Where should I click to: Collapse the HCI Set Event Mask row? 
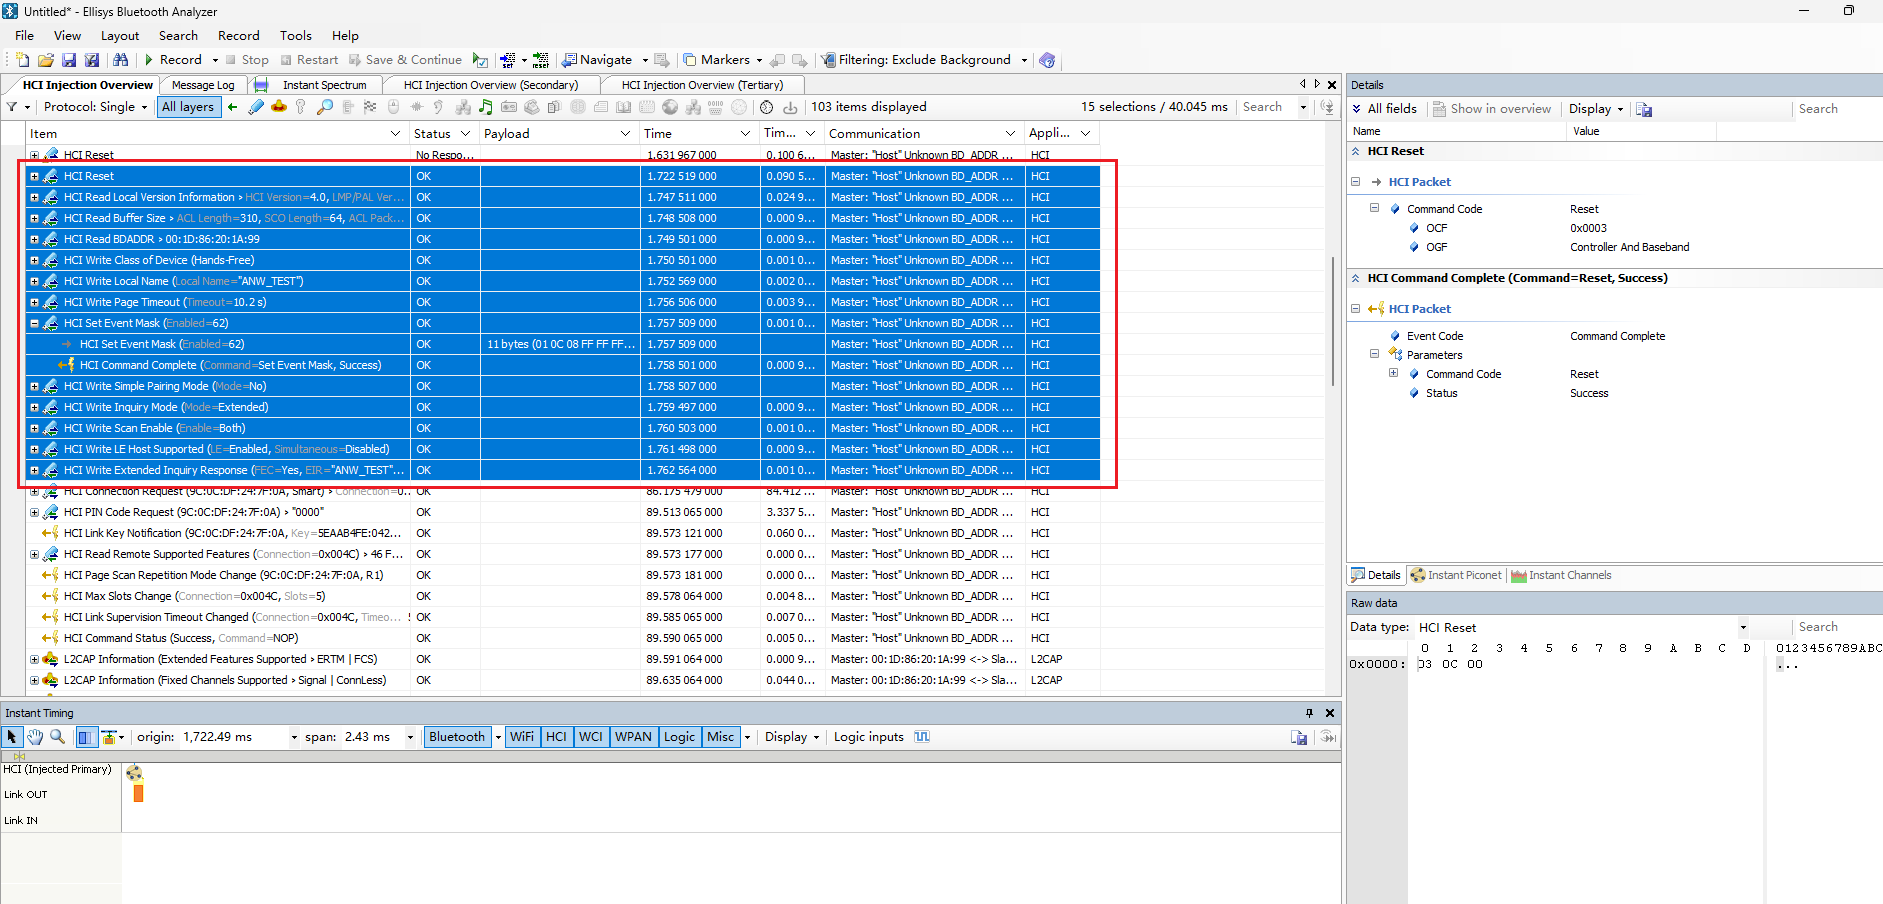[x=34, y=323]
